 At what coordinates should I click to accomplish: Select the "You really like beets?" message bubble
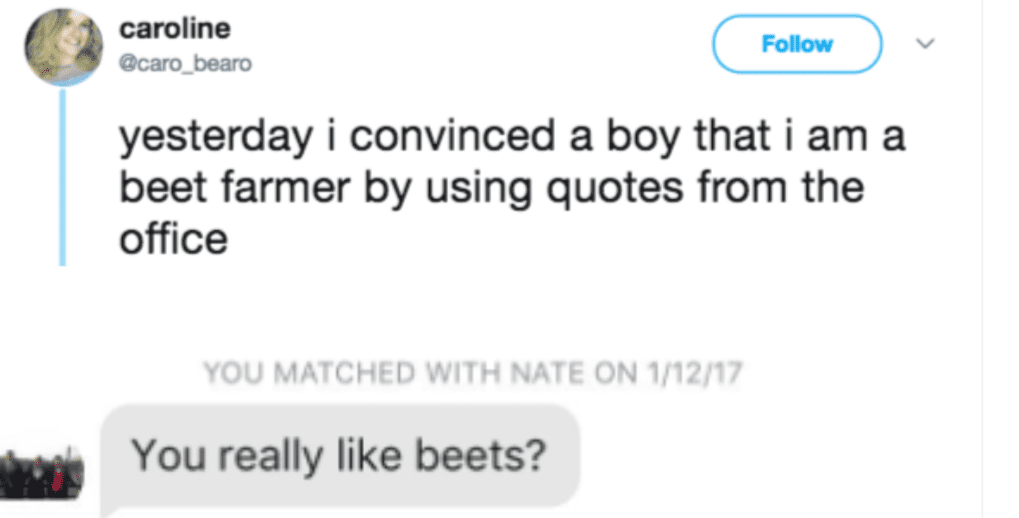(x=340, y=456)
